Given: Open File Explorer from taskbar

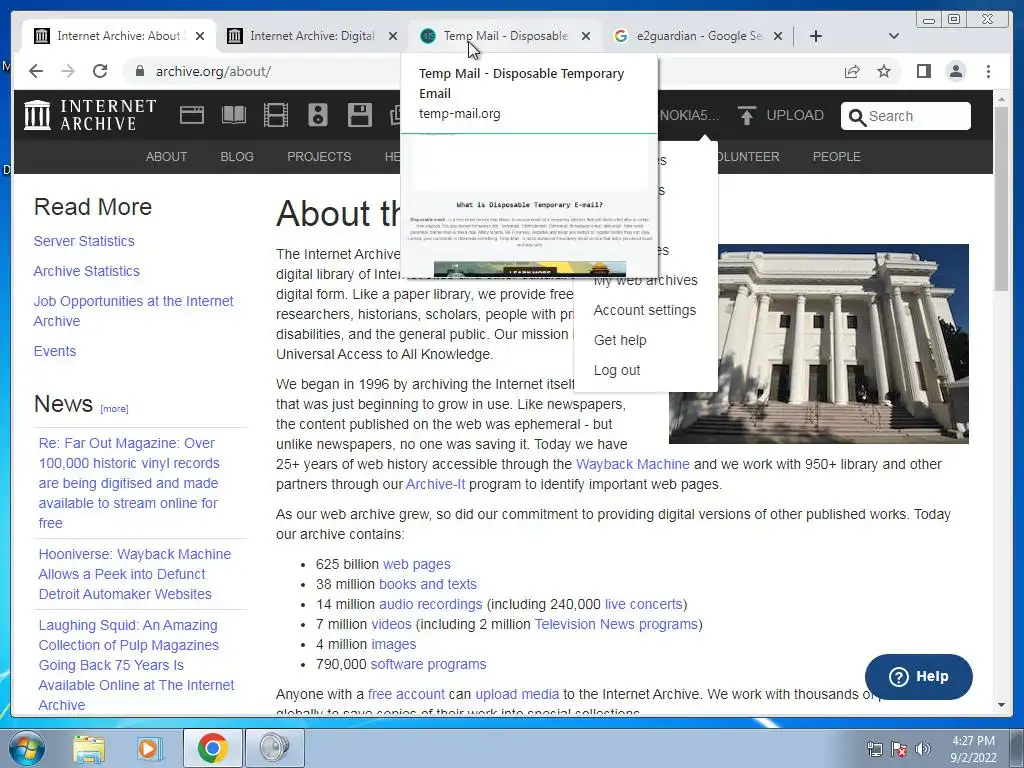Looking at the screenshot, I should point(89,748).
